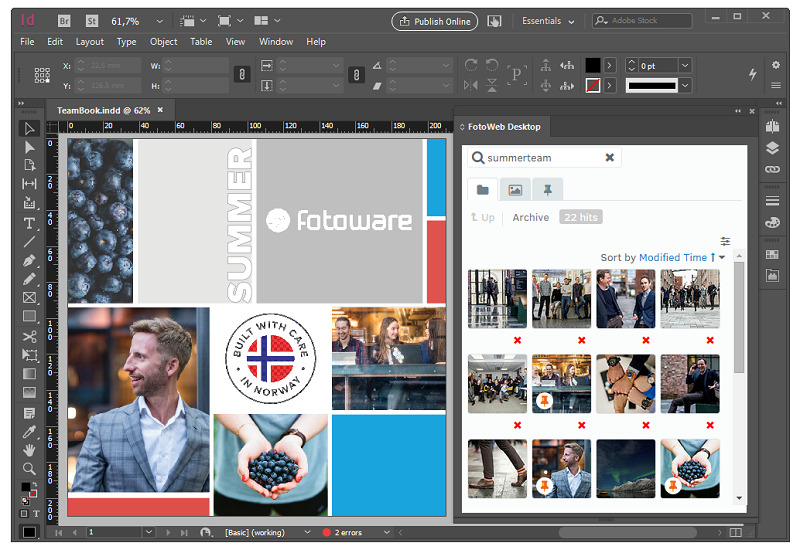
Task: Open the stroke weight dropdown
Action: (x=685, y=65)
